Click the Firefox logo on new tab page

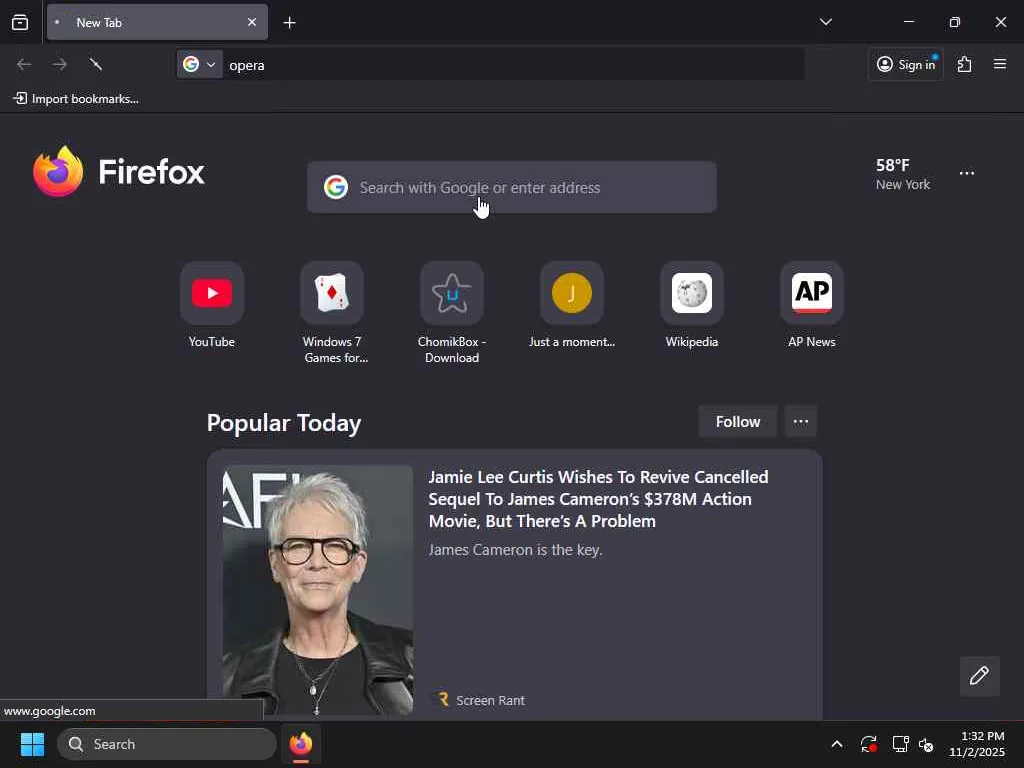(119, 172)
